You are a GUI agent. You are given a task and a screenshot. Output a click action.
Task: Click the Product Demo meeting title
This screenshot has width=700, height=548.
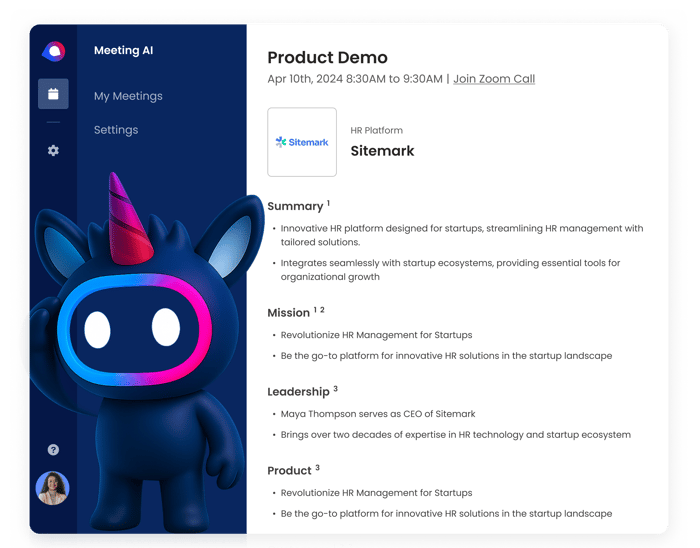coord(327,57)
